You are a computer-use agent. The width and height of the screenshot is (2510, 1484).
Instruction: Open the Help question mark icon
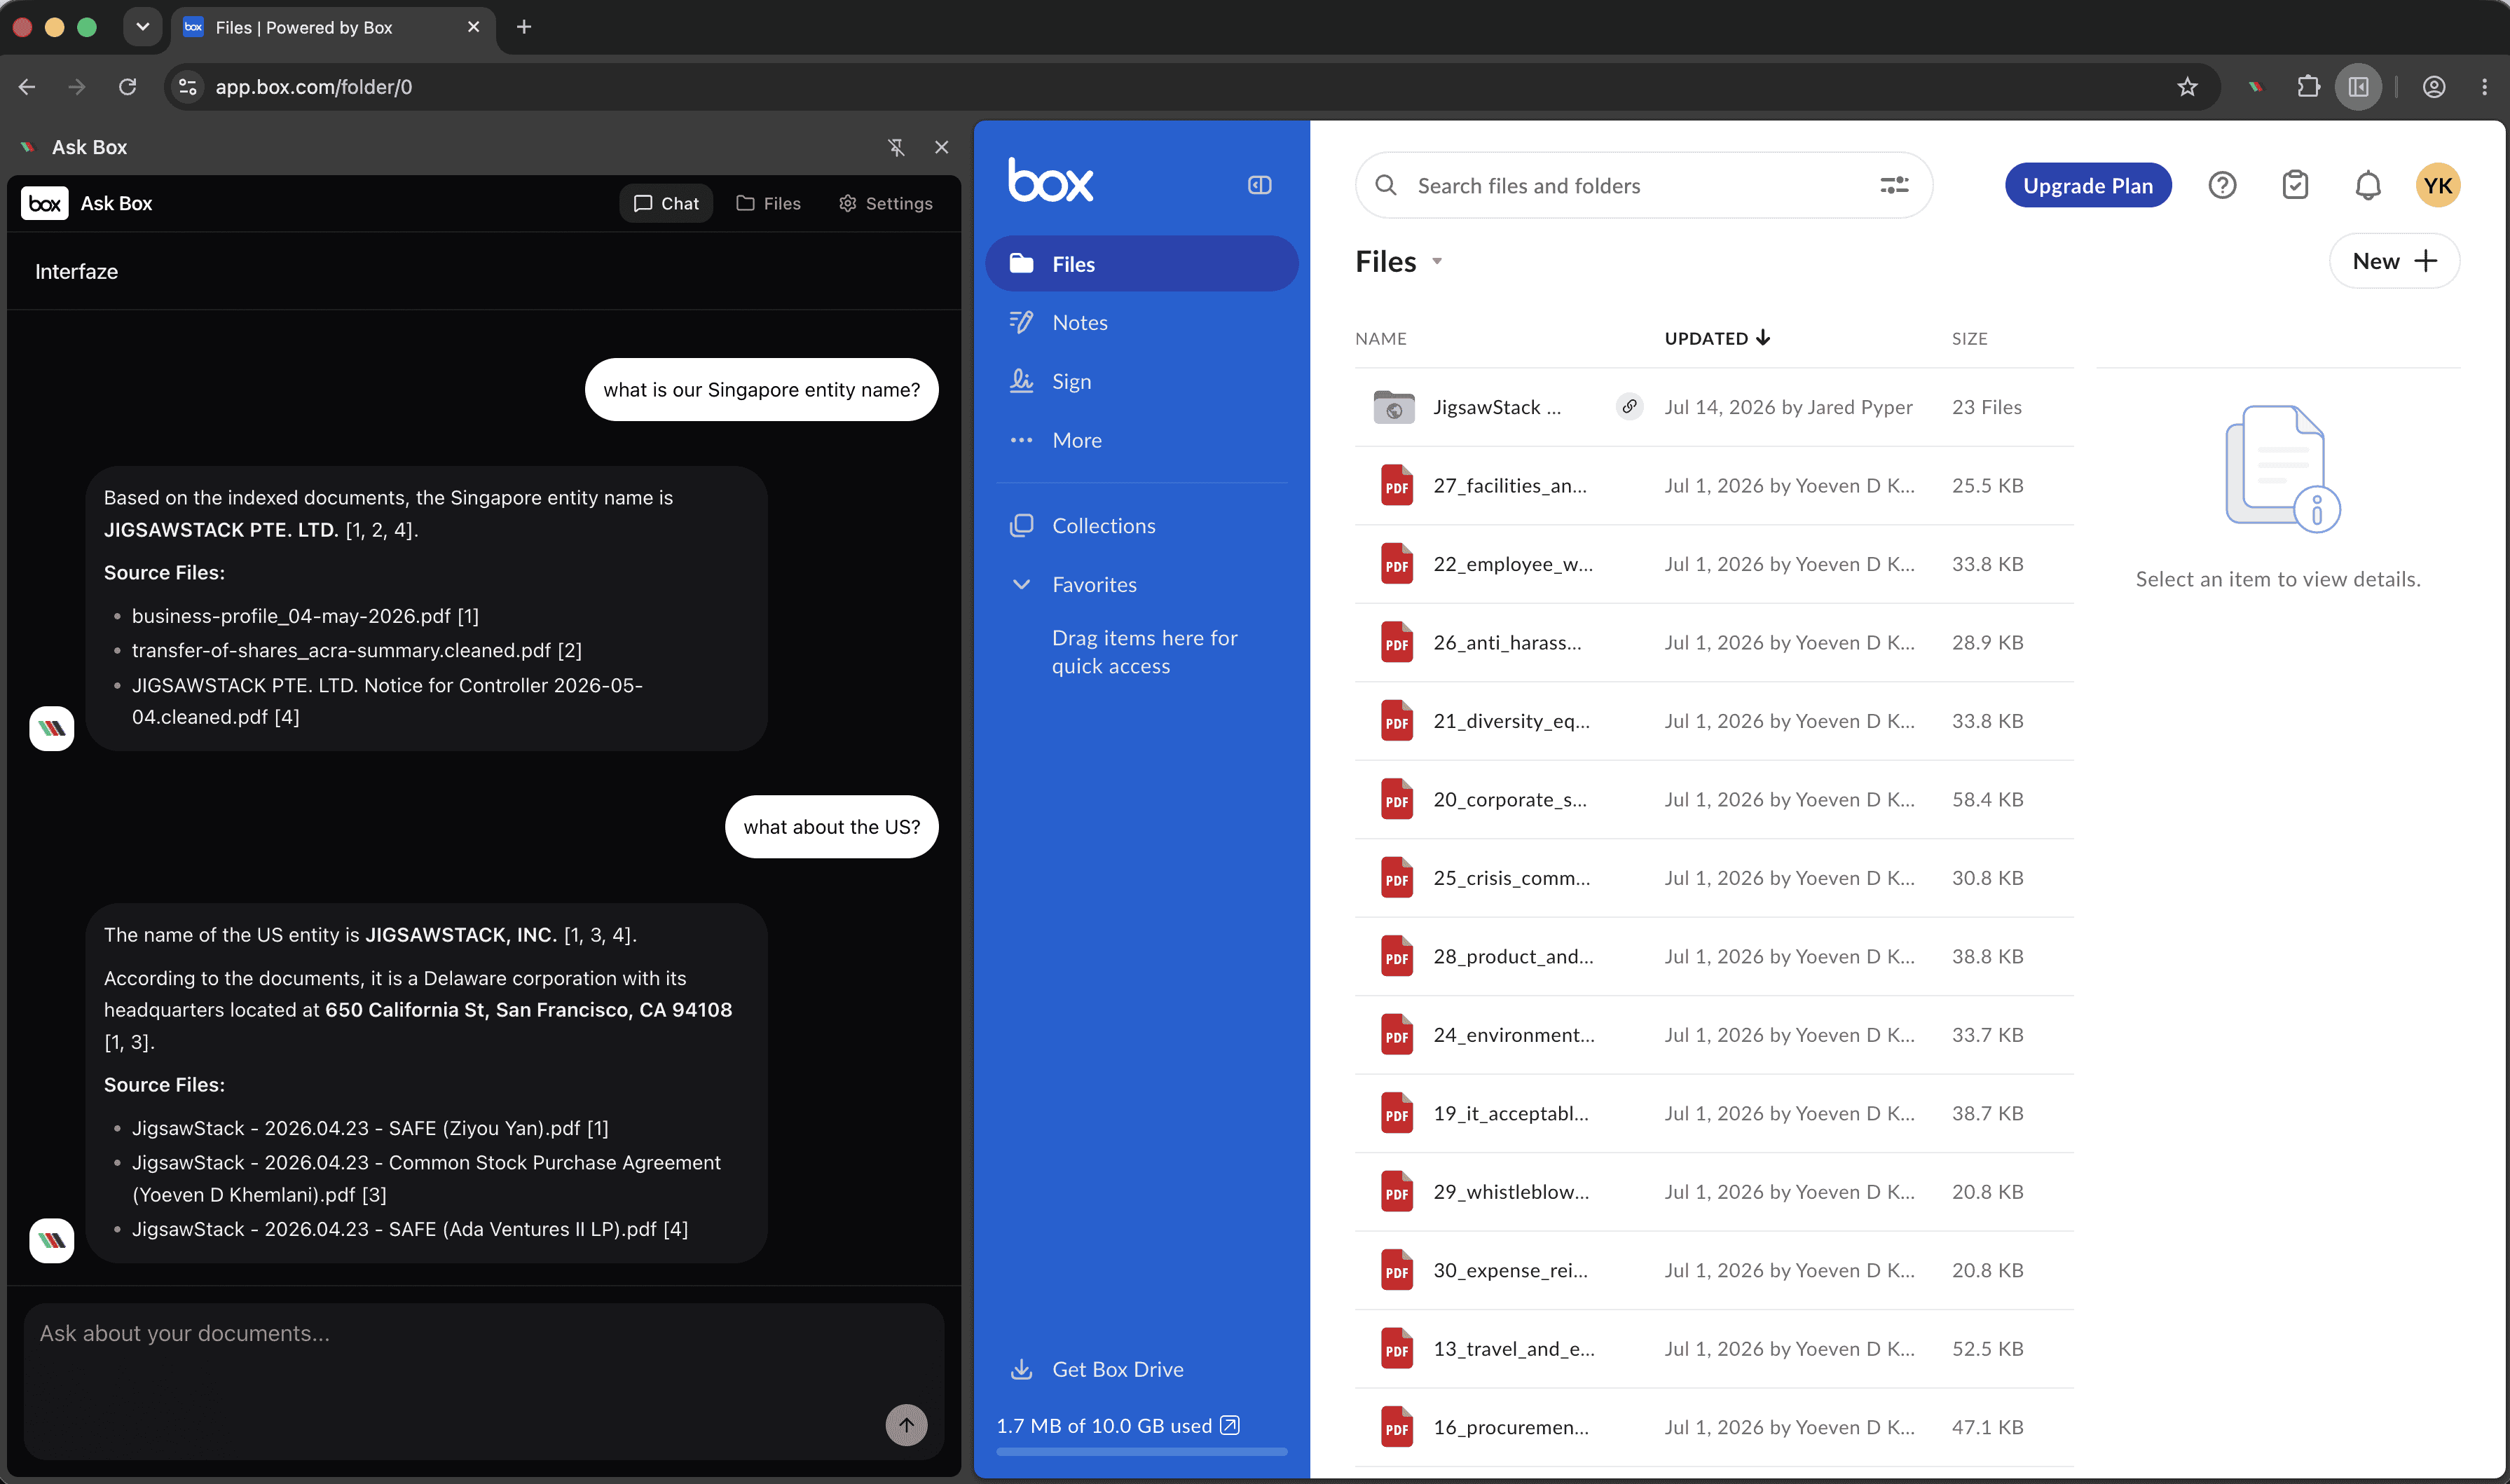[2222, 185]
